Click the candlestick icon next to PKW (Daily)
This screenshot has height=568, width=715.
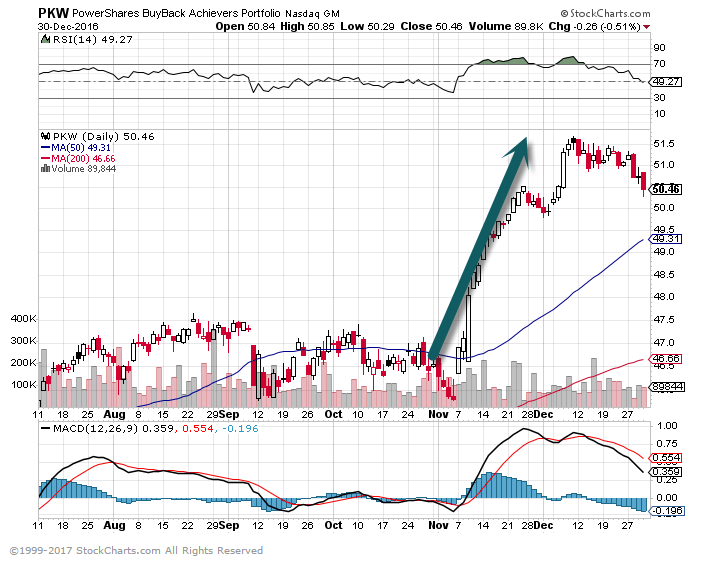pos(45,136)
